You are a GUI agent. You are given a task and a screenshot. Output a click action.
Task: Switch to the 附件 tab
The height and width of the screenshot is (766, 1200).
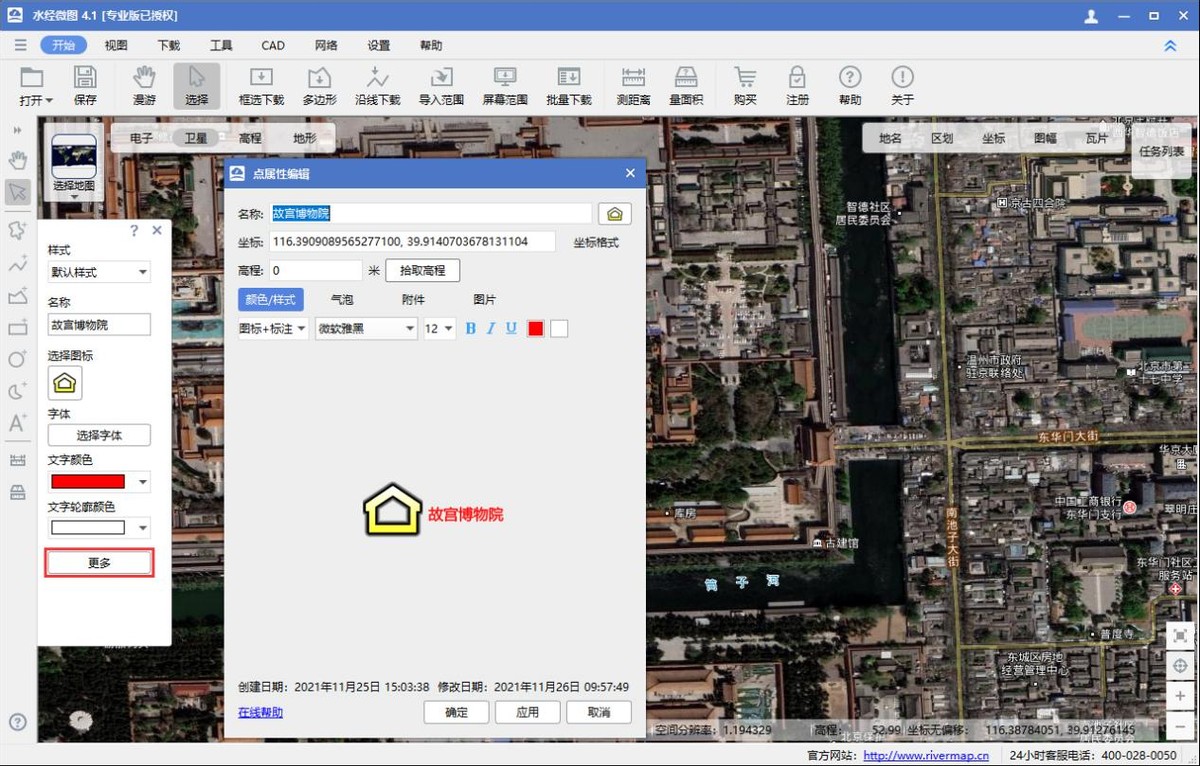click(413, 299)
